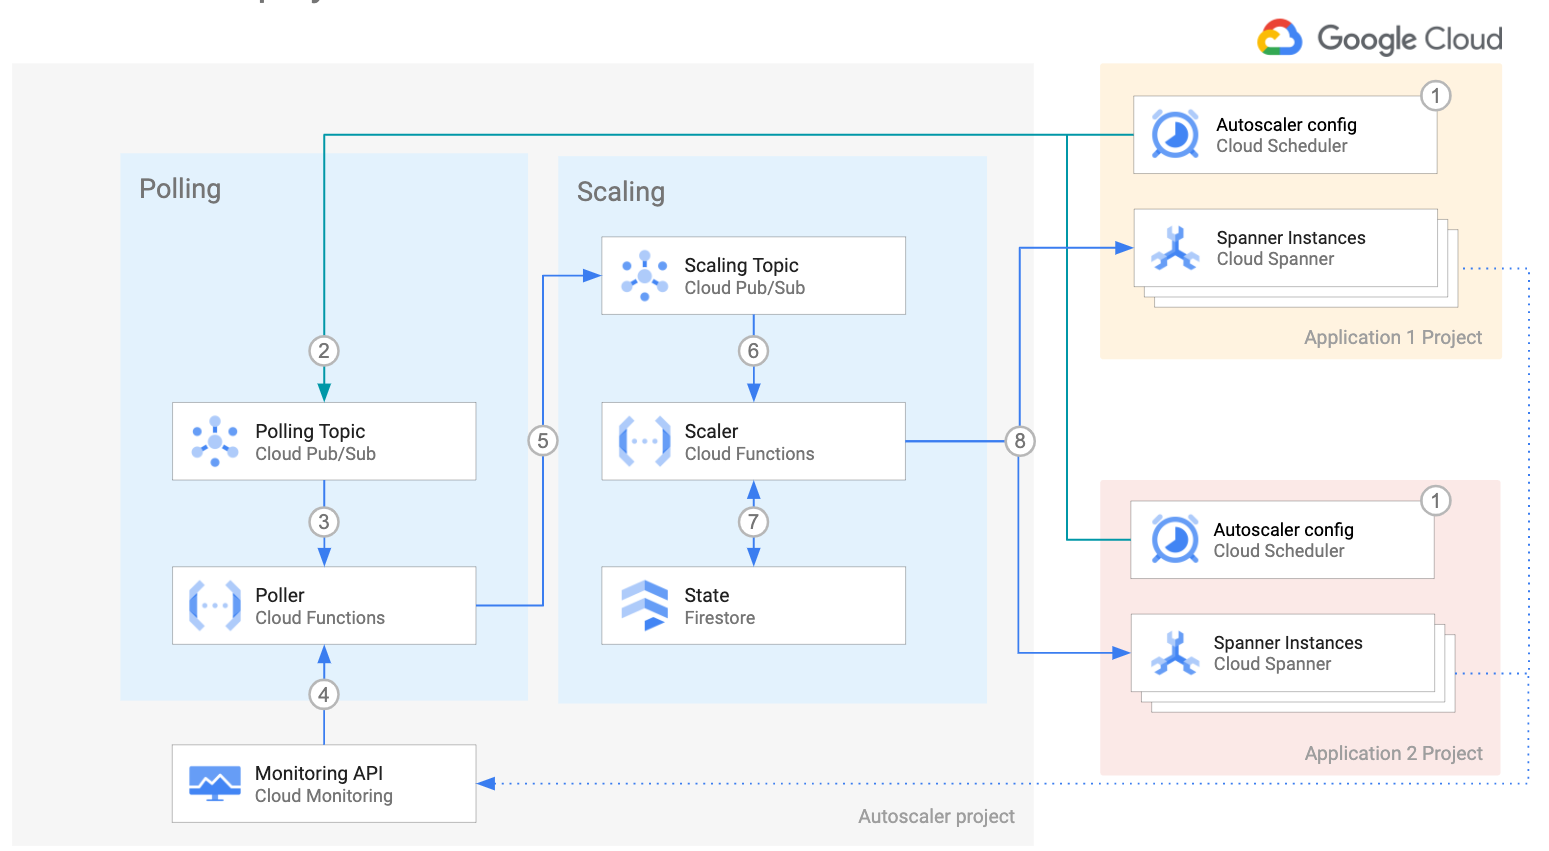This screenshot has height=851, width=1549.
Task: Click Application 1 Cloud Scheduler clock icon
Action: tap(1175, 134)
